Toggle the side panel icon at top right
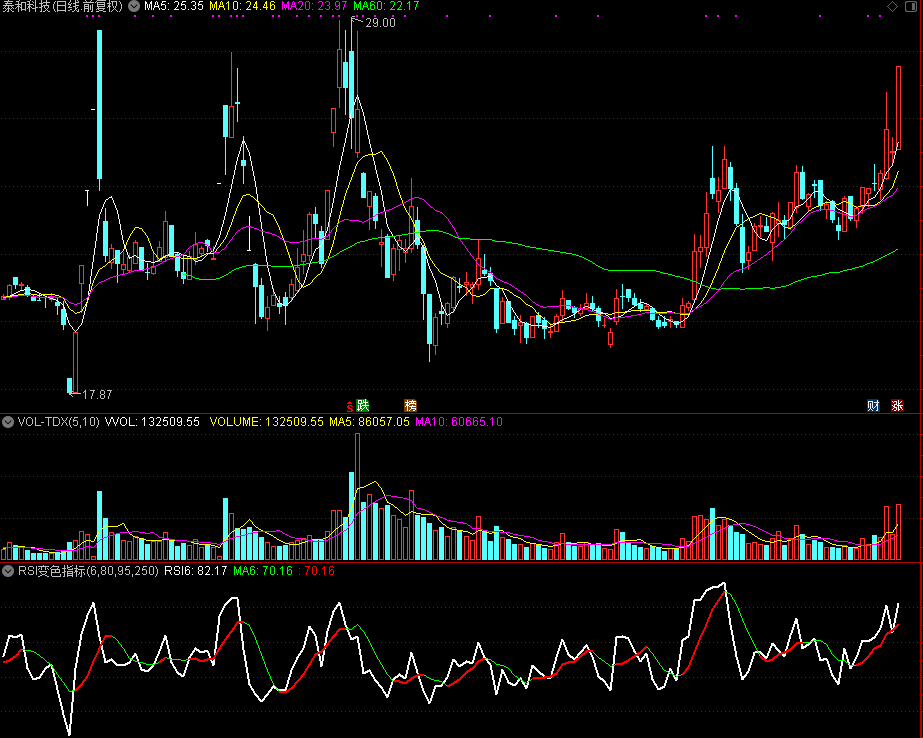 click(911, 6)
